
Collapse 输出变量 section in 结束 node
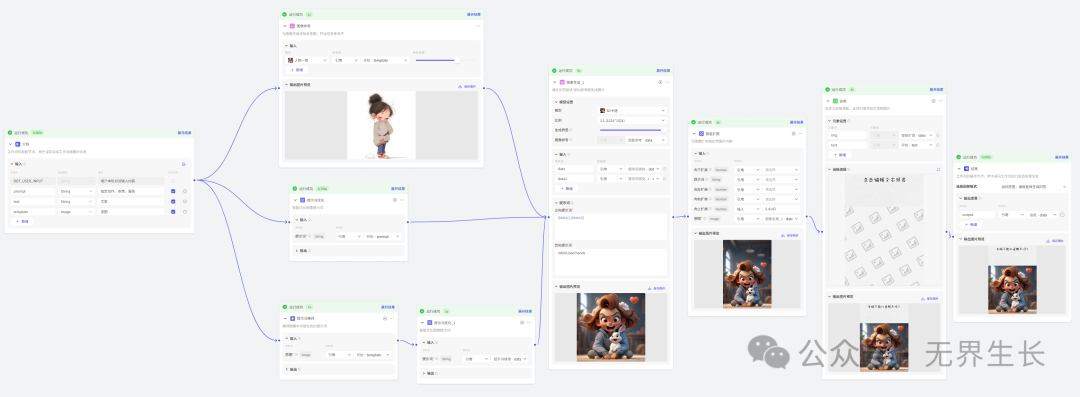coord(960,198)
